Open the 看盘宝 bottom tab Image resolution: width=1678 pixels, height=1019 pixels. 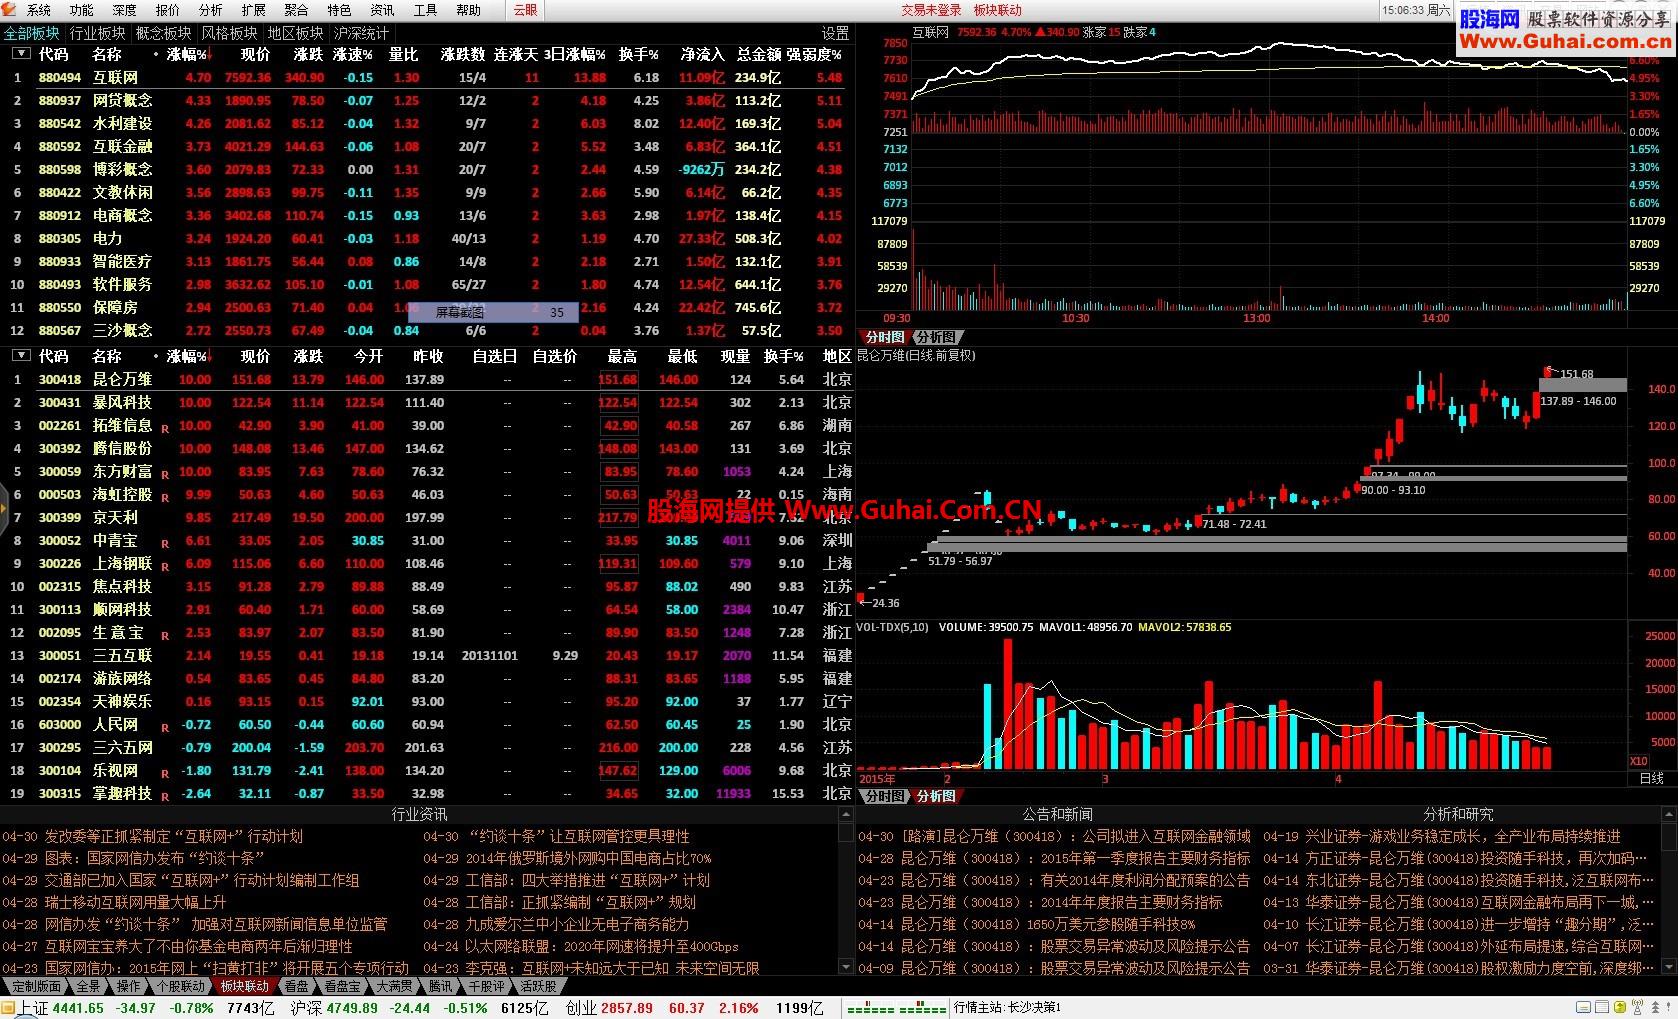pyautogui.click(x=342, y=986)
